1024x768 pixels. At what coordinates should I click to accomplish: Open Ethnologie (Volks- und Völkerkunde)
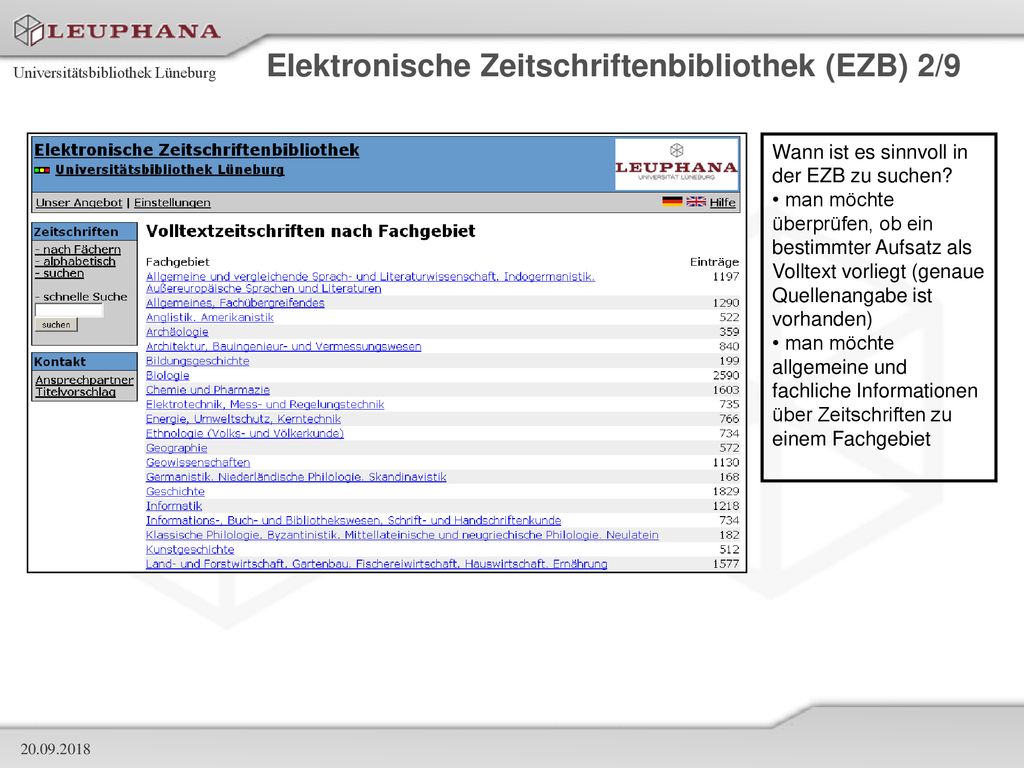coord(244,433)
